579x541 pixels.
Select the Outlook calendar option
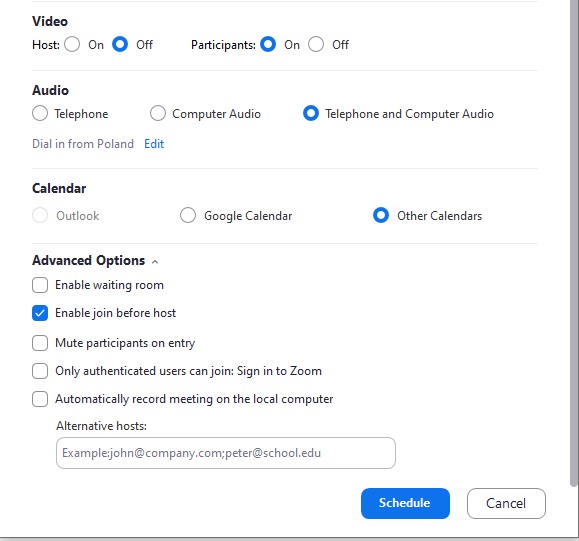(x=40, y=215)
